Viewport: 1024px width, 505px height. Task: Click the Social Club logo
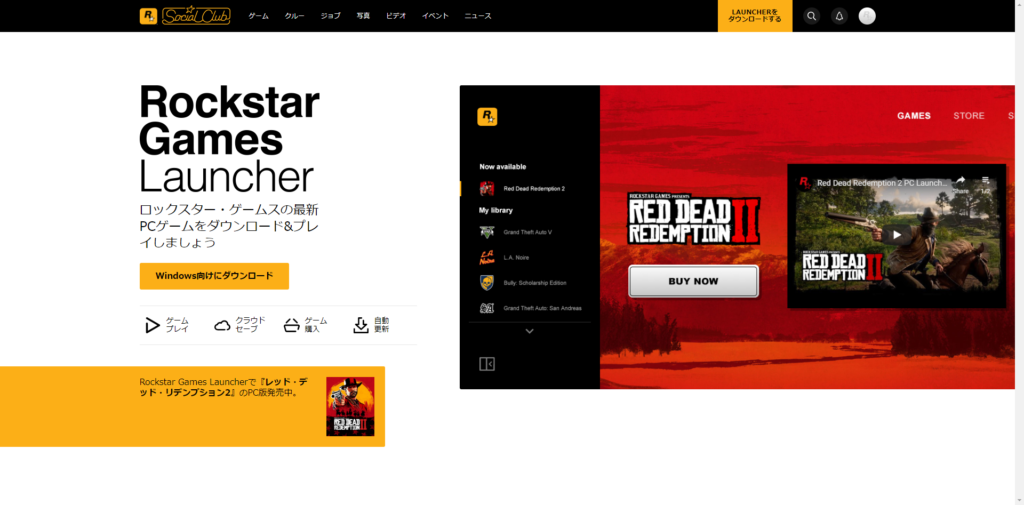point(196,16)
